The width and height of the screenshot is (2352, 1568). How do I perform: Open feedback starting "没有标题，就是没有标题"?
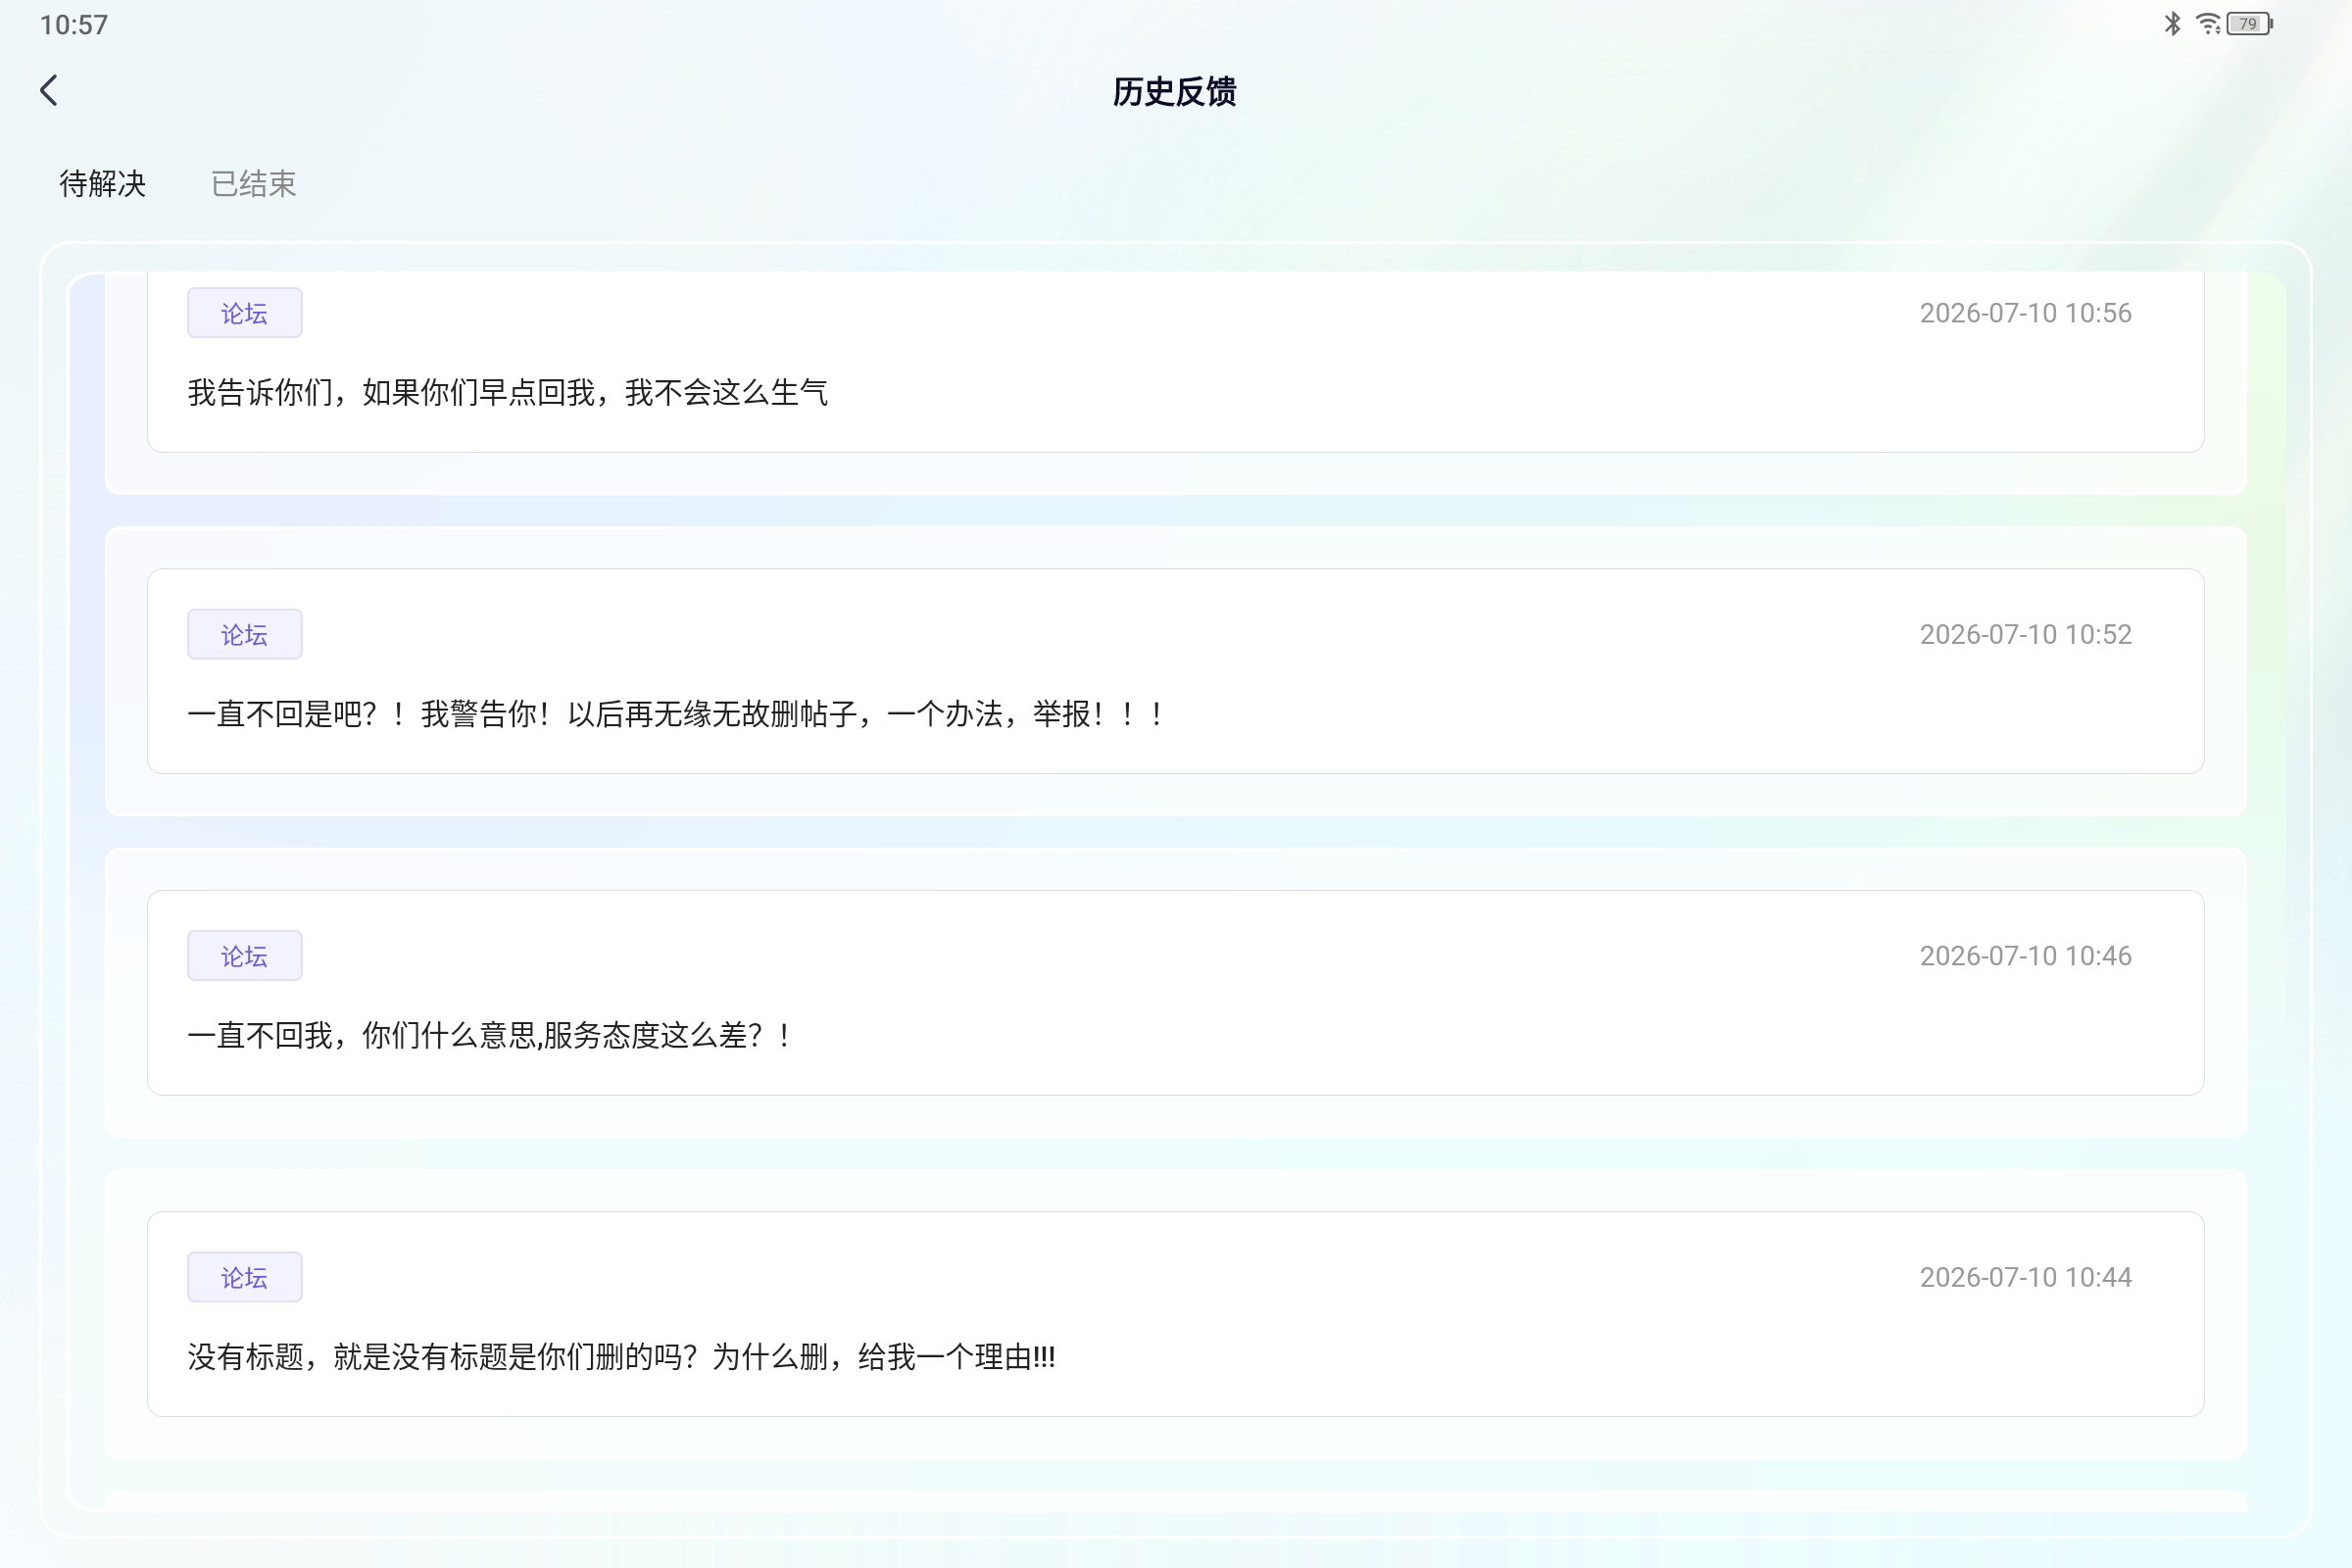(x=1176, y=1314)
